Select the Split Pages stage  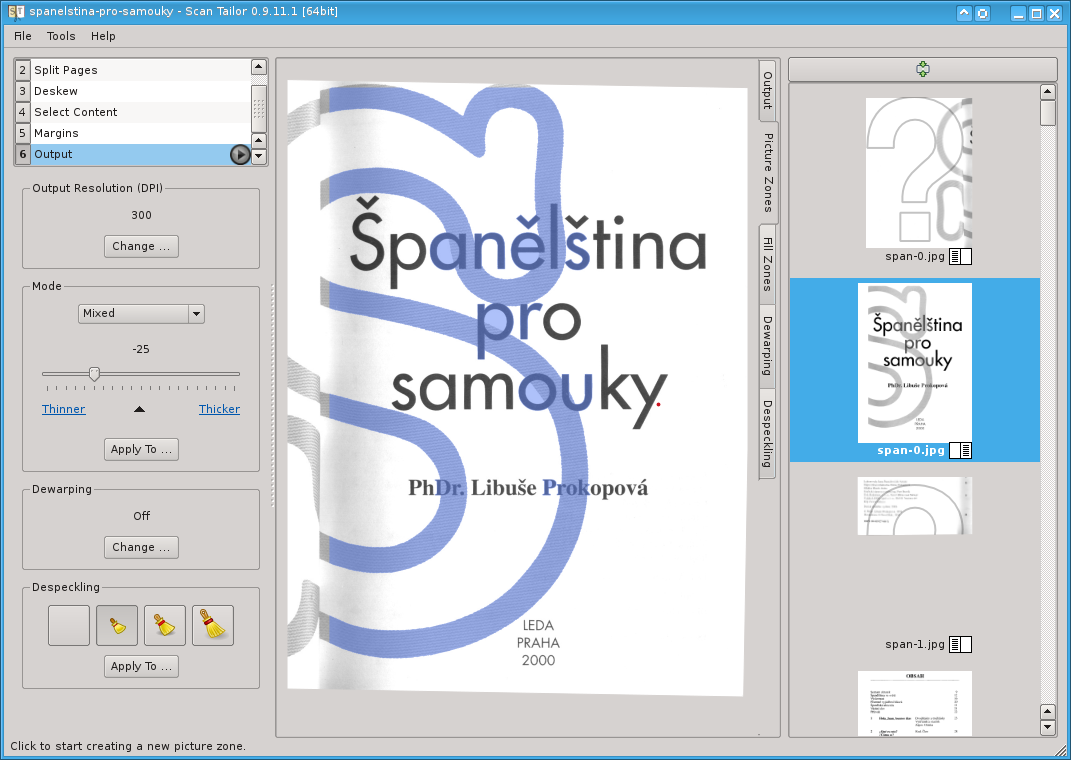133,70
